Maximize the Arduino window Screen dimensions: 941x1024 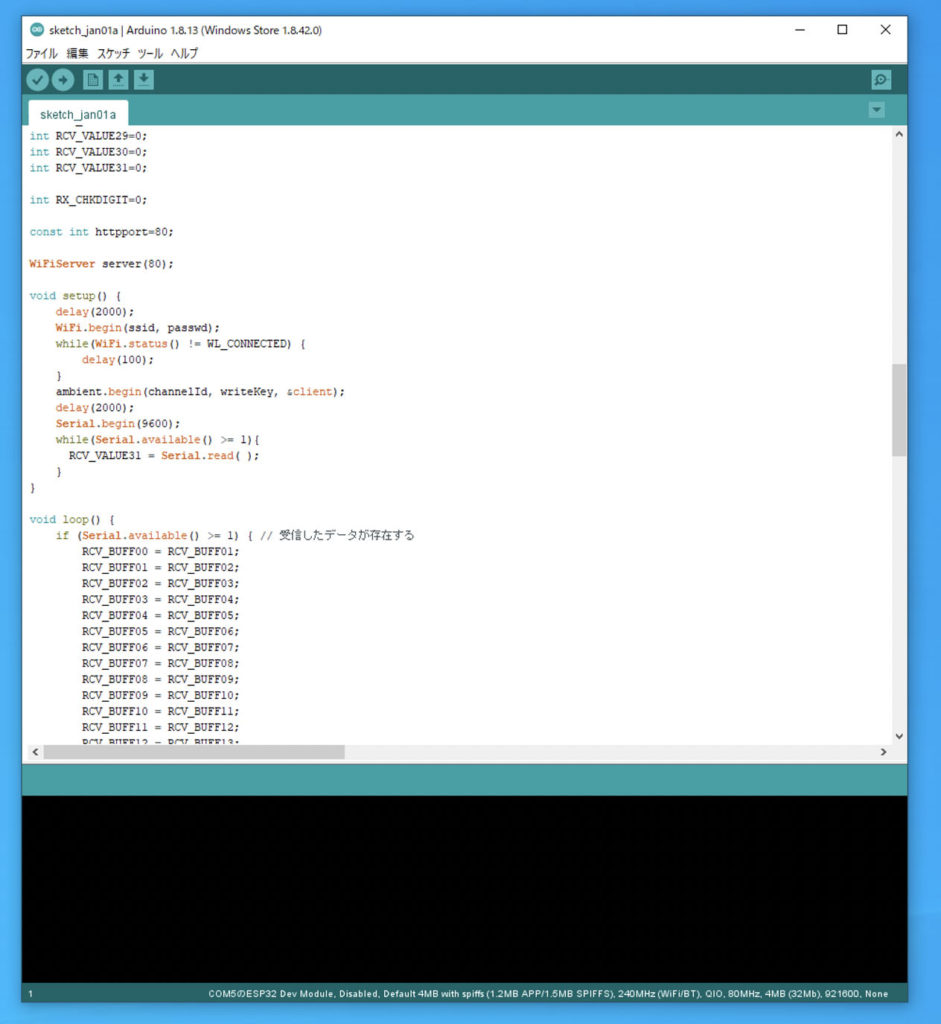pos(842,30)
